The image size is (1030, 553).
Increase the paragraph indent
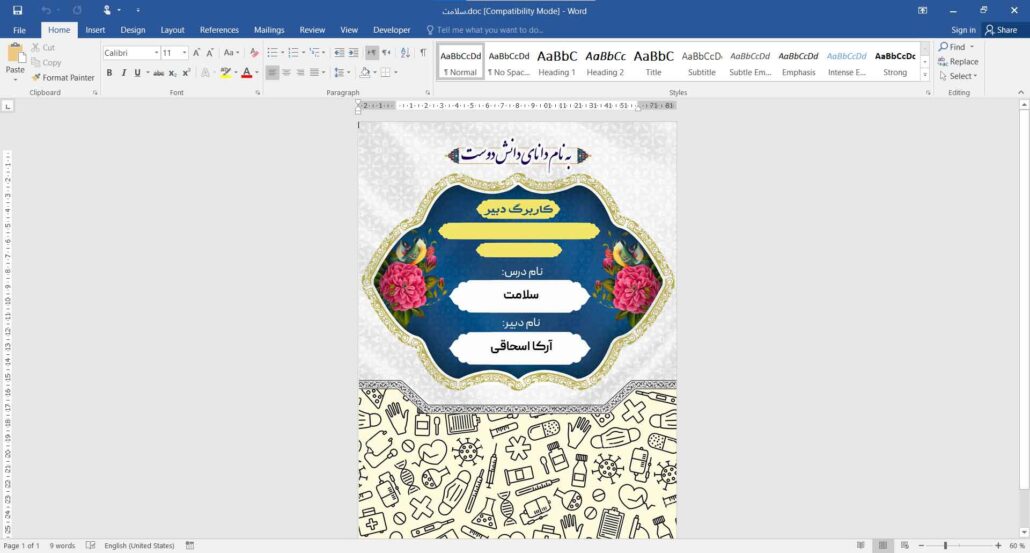pyautogui.click(x=354, y=53)
